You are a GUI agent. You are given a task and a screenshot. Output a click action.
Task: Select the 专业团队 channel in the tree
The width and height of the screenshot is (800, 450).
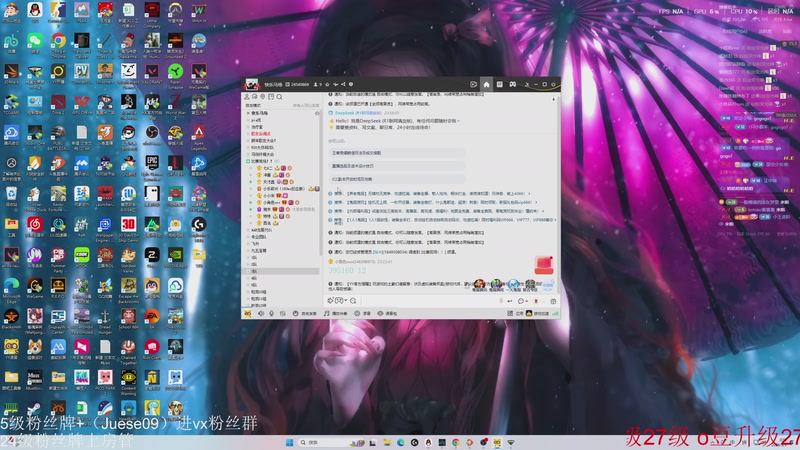point(259,237)
